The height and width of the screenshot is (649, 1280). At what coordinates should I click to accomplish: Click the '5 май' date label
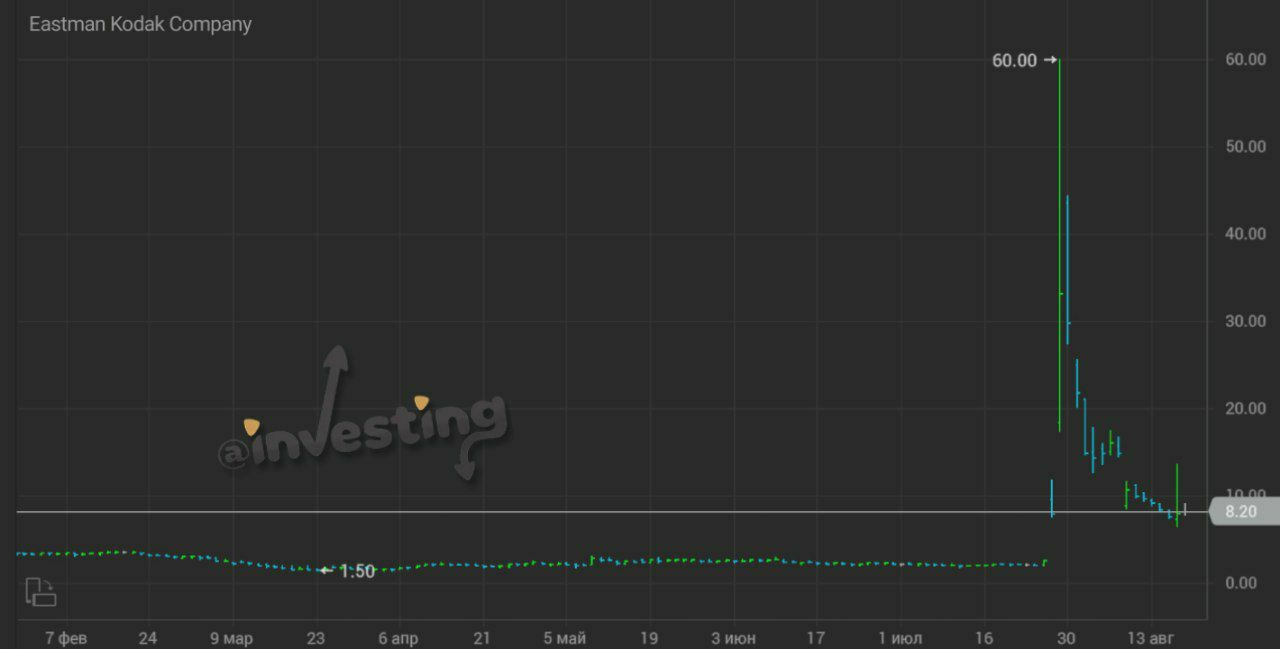tap(565, 638)
